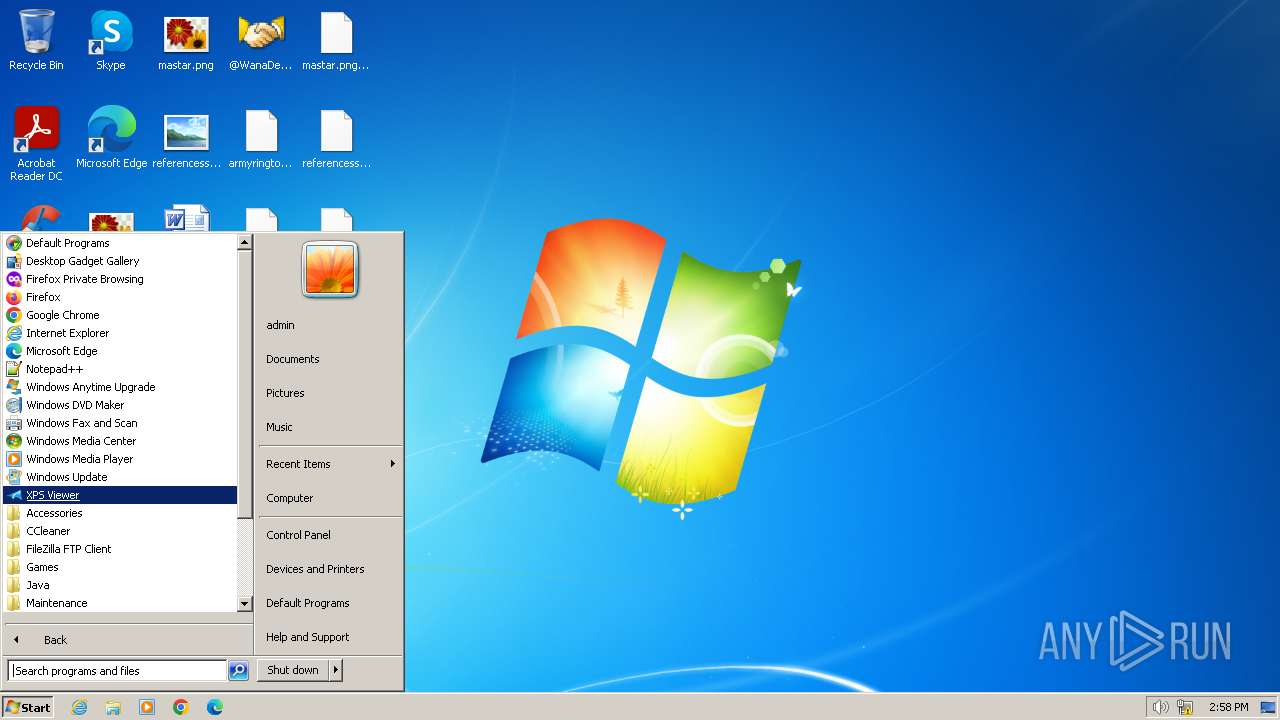This screenshot has width=1280, height=720.
Task: Go Back to main start menu
Action: [128, 640]
